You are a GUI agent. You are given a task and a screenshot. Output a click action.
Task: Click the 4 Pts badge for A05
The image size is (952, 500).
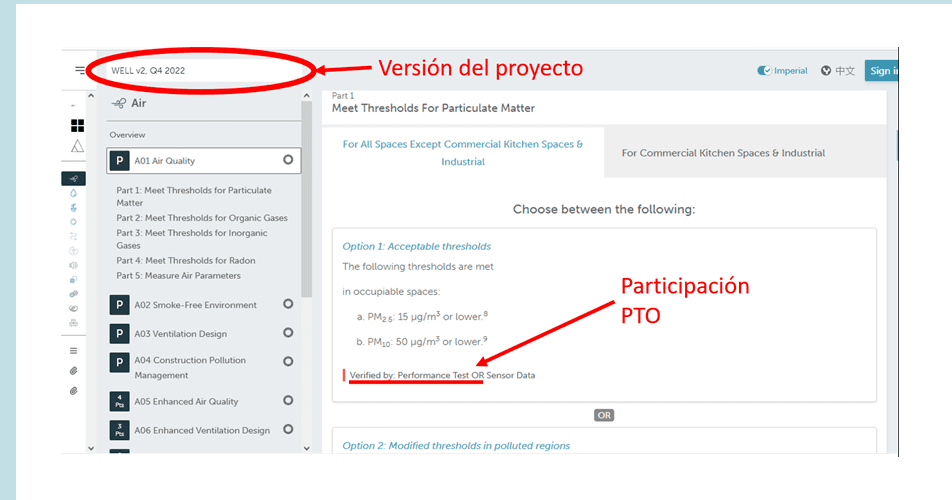point(119,401)
